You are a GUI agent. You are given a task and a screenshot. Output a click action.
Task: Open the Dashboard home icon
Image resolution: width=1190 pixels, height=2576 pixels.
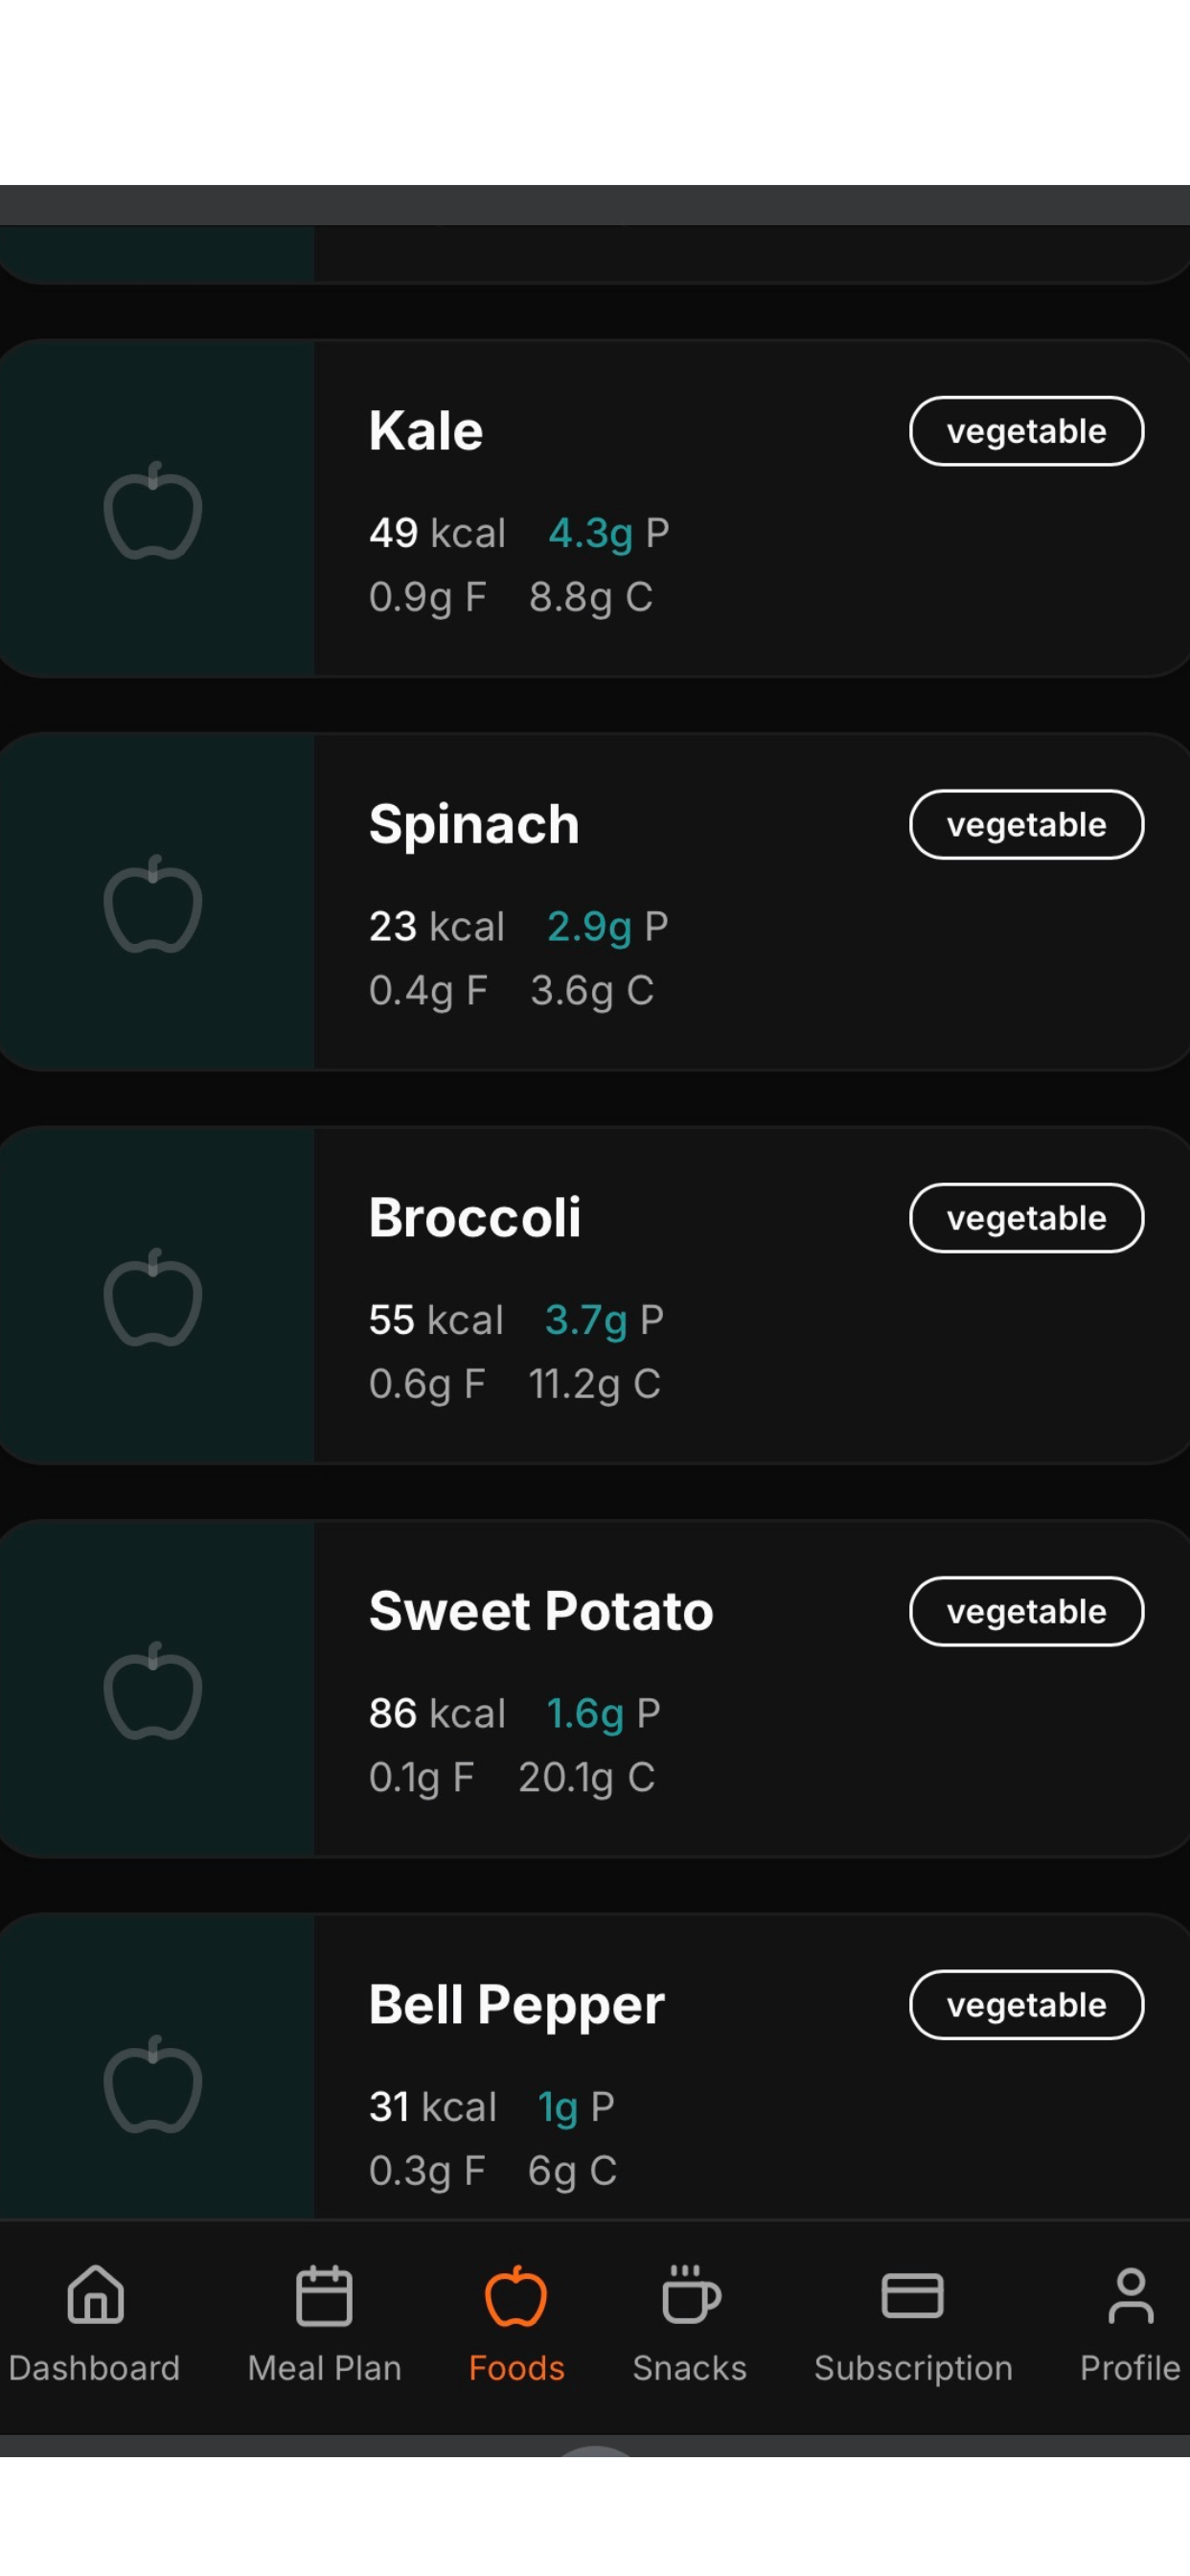tap(95, 2294)
